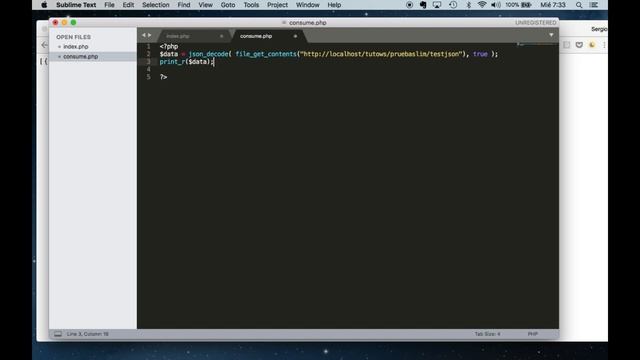
Task: Open the AirPlay display menu icon
Action: pos(437,5)
